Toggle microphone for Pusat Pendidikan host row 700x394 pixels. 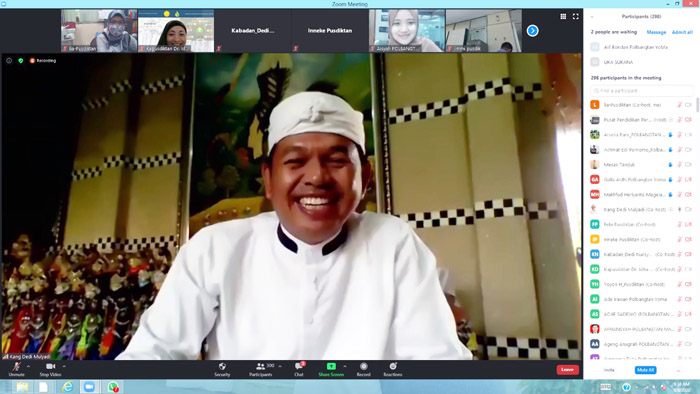pyautogui.click(x=679, y=120)
